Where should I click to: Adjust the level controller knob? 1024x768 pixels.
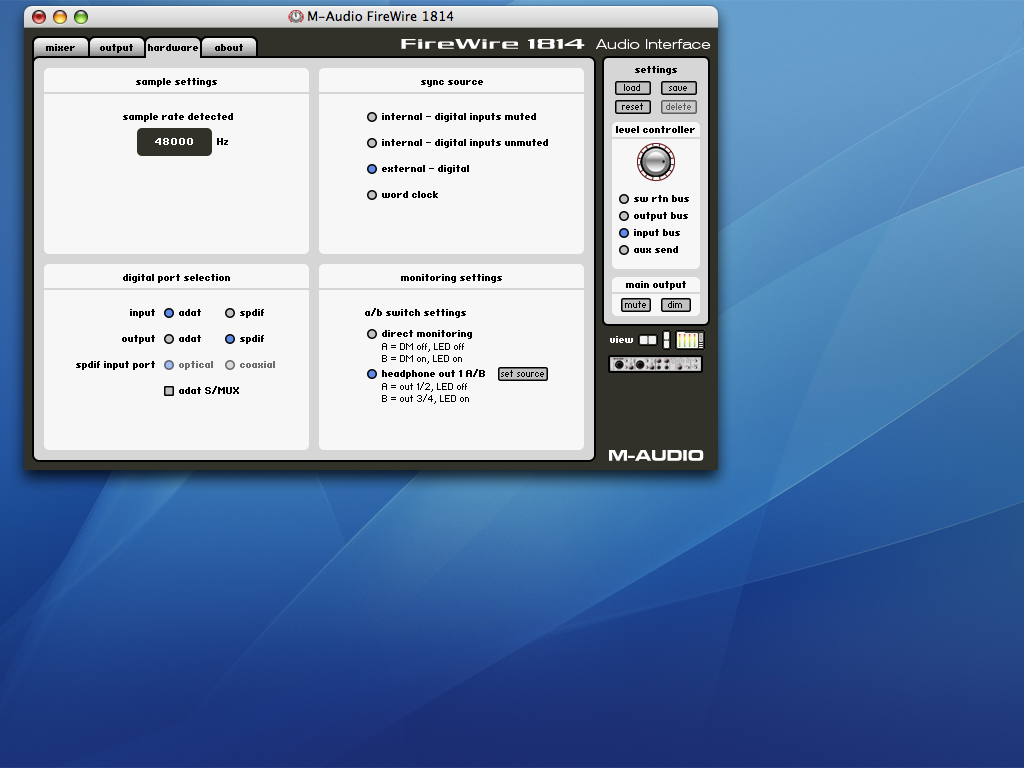click(x=655, y=162)
